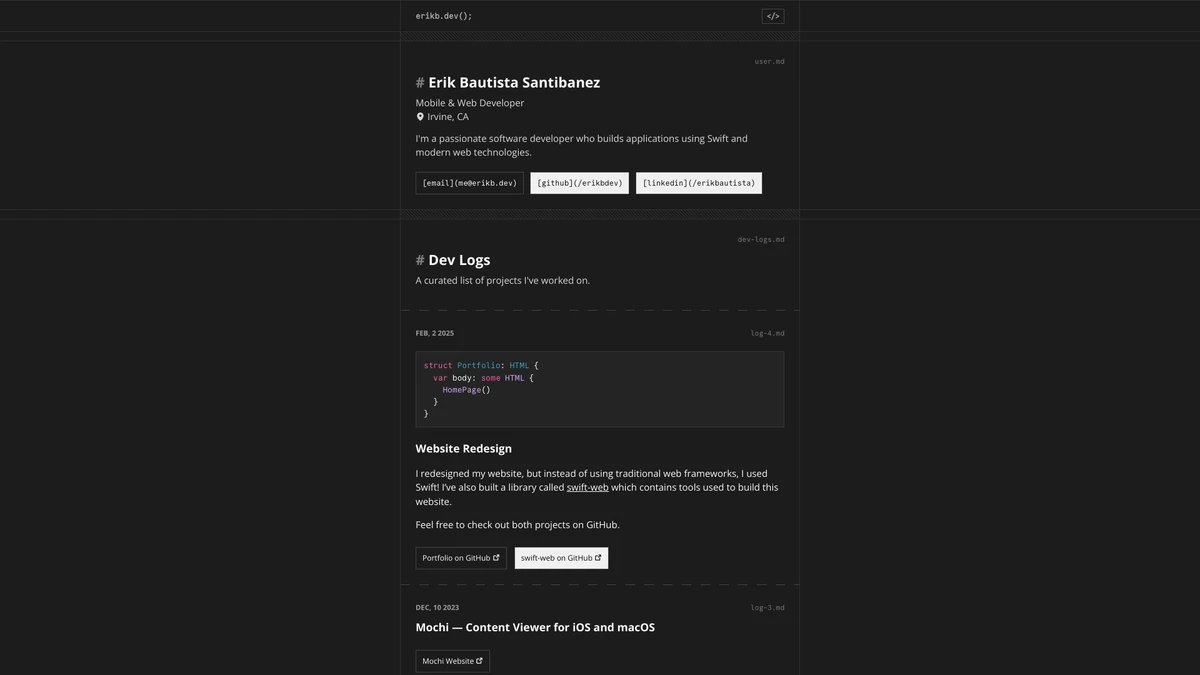This screenshot has width=1200, height=675.
Task: Click inside the Swift Portfolio code block
Action: tap(599, 389)
